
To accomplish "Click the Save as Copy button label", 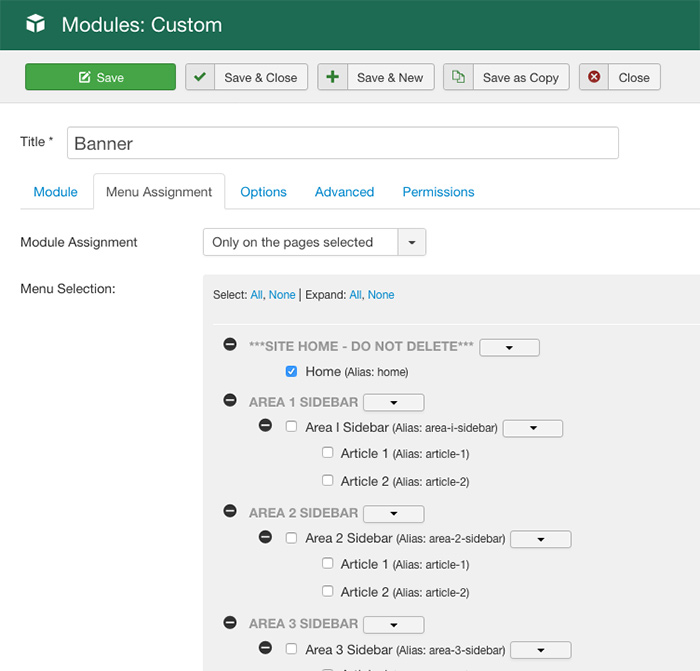I will tap(521, 78).
